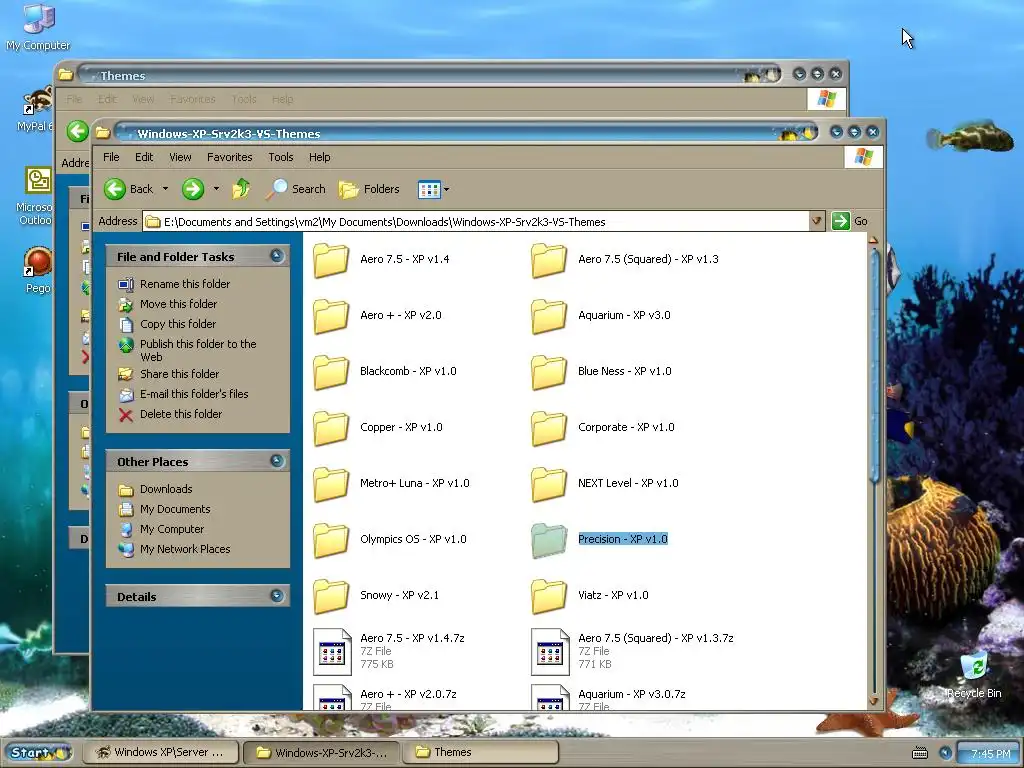Select the Blue Ness - XP v1.0 folder icon

point(549,372)
